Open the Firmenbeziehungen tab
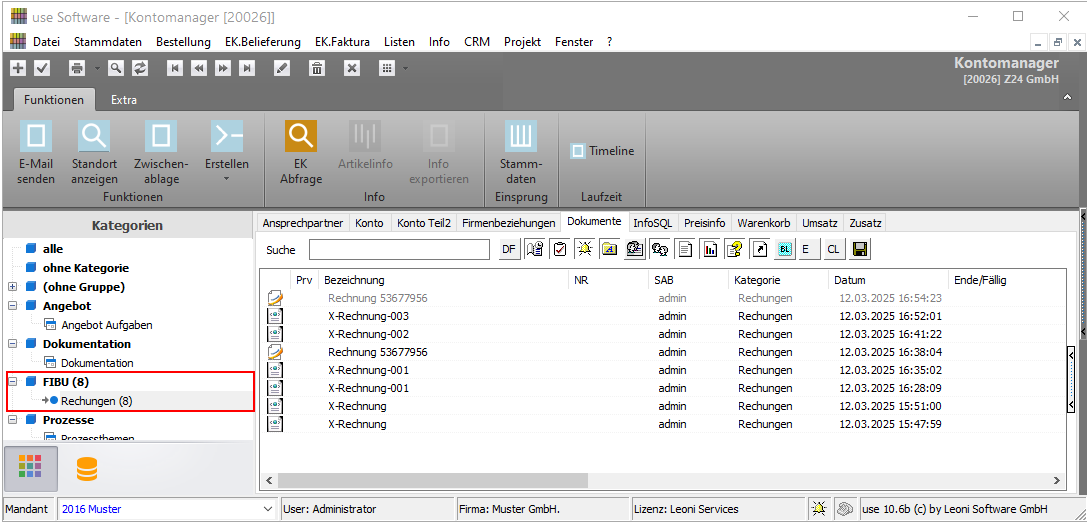1087x522 pixels. coord(509,223)
